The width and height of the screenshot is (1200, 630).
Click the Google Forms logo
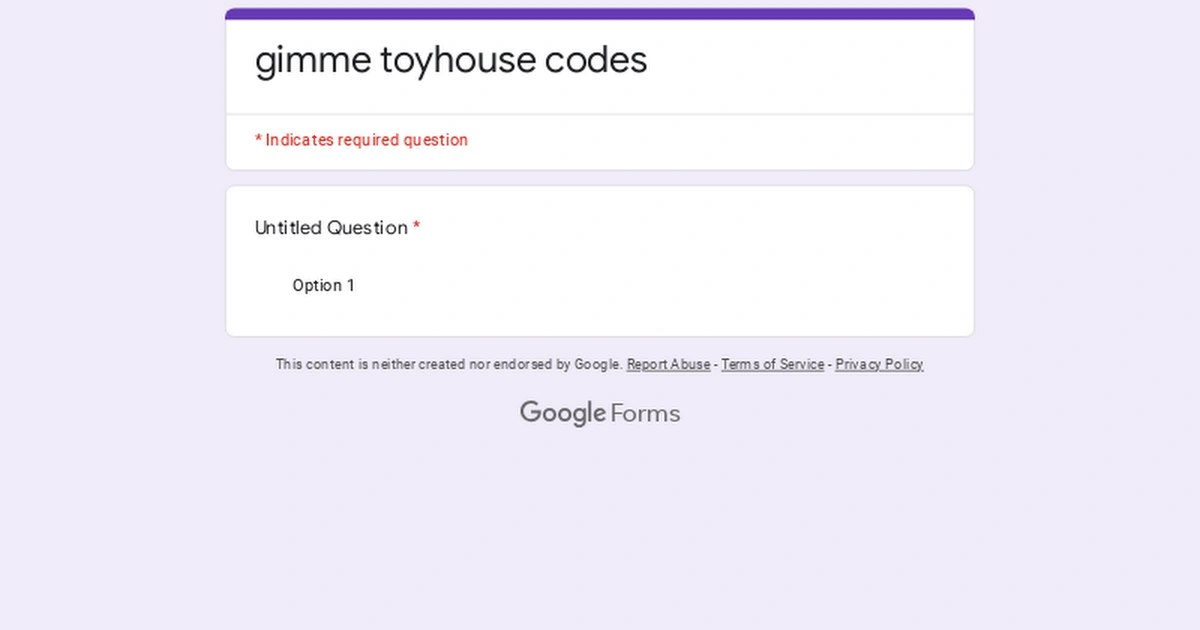(599, 412)
